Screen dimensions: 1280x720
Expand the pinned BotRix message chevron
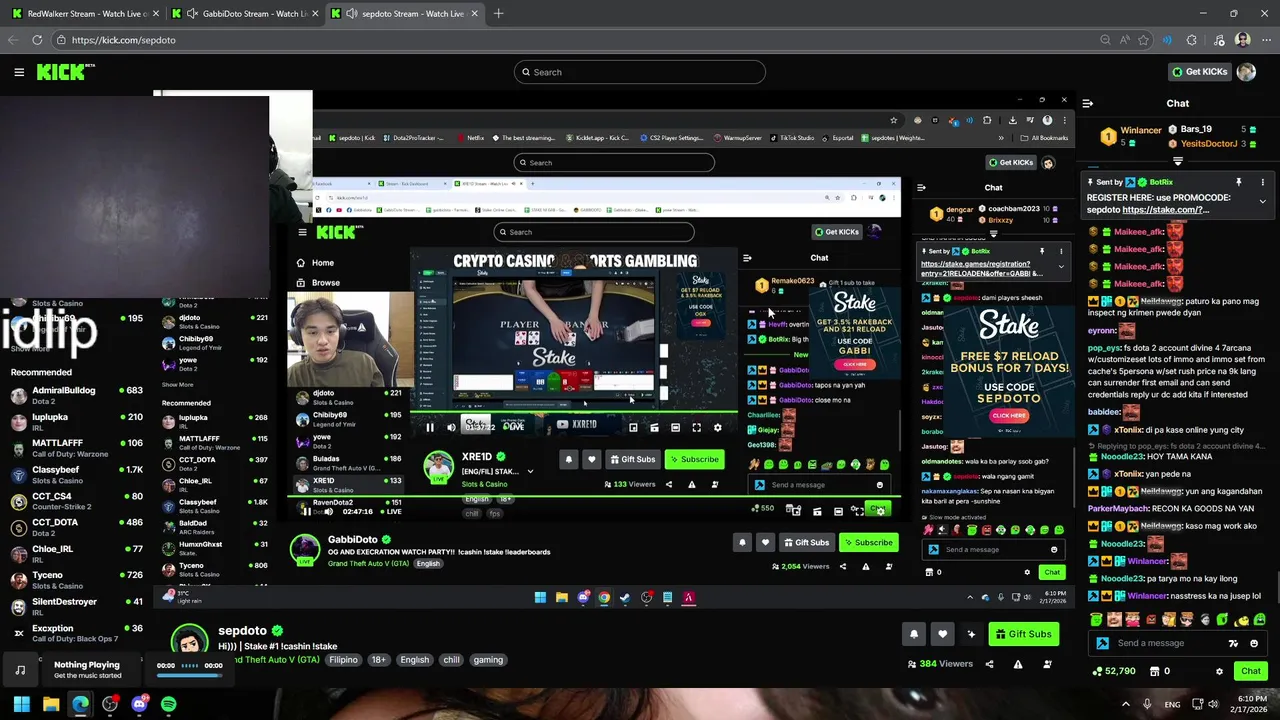point(1262,201)
